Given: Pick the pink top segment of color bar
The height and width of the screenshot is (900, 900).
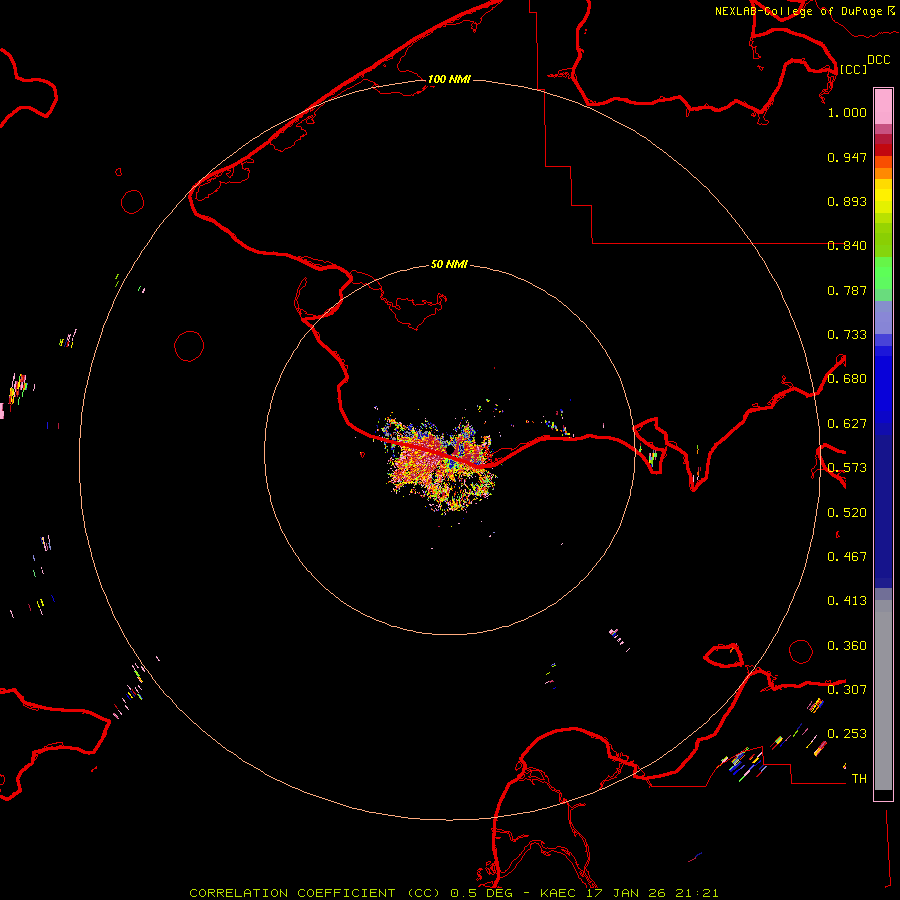Looking at the screenshot, I should [x=883, y=104].
